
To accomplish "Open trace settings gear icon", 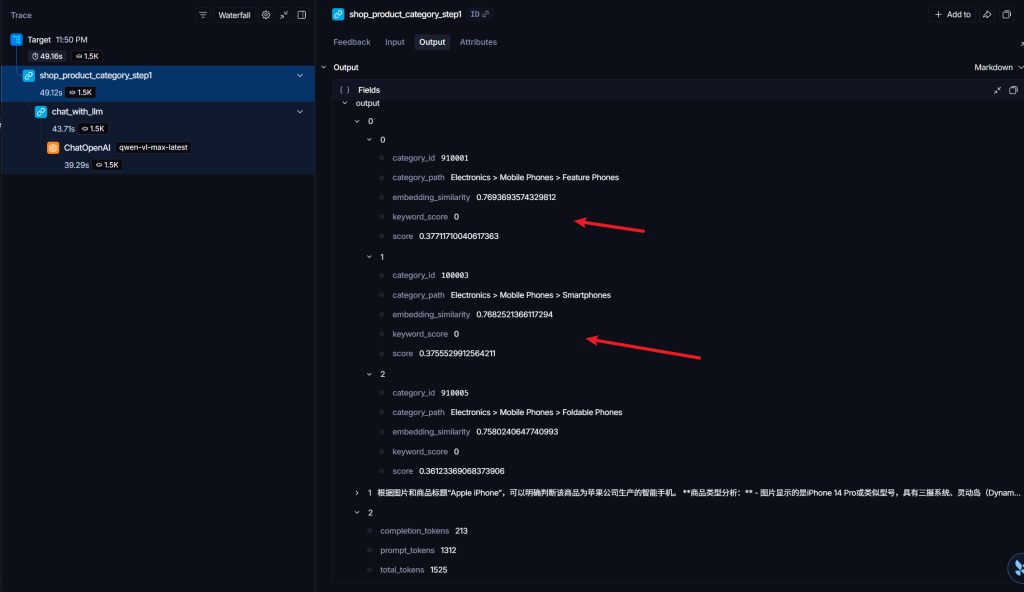I will pos(266,15).
